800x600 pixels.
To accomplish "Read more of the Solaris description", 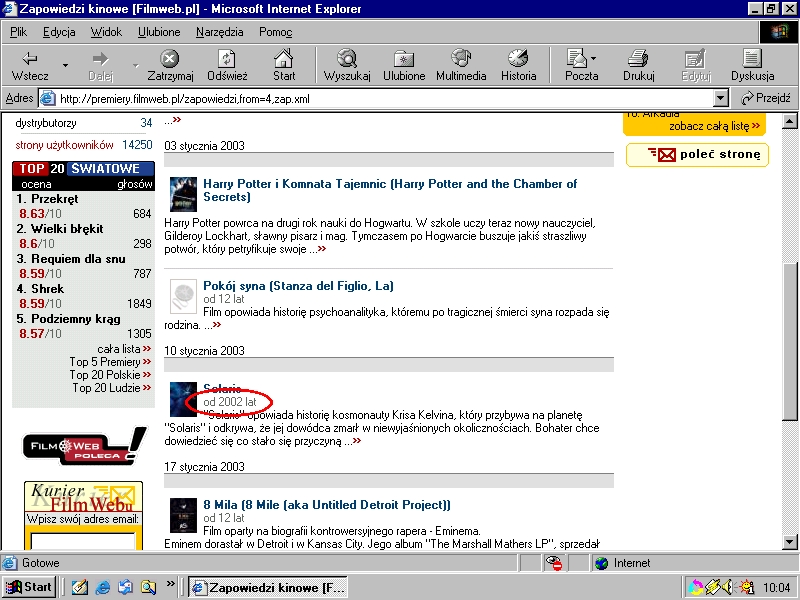I will [x=357, y=441].
